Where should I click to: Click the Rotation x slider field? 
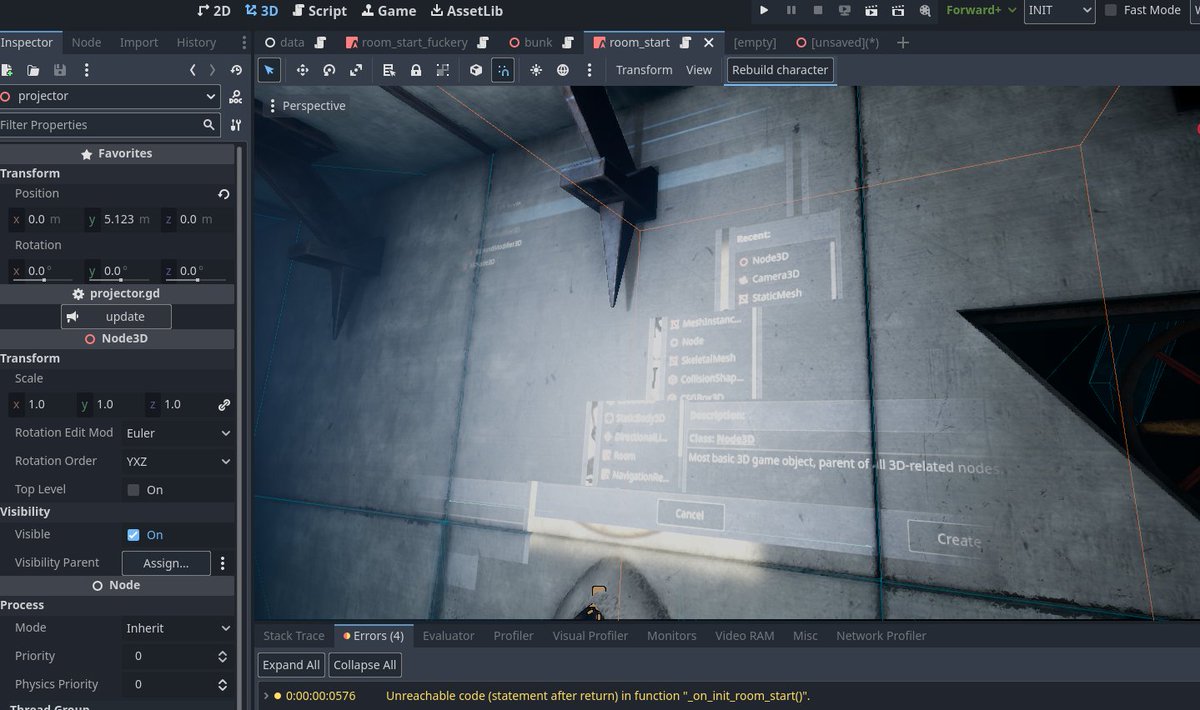[45, 271]
